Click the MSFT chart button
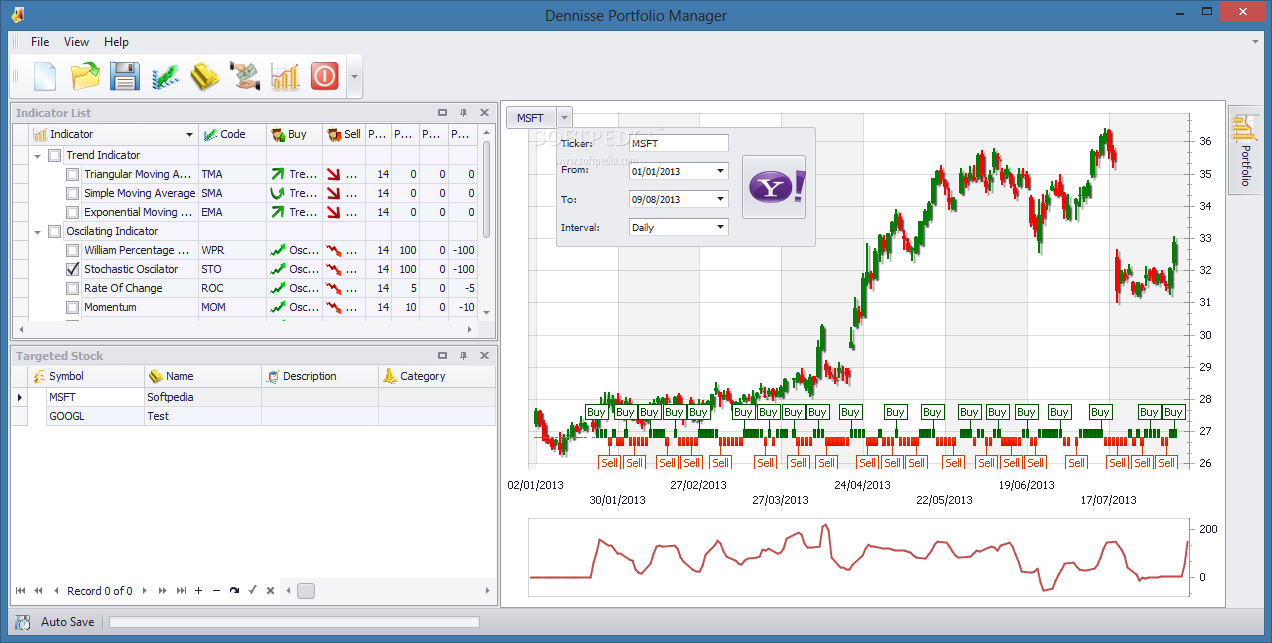 point(531,118)
